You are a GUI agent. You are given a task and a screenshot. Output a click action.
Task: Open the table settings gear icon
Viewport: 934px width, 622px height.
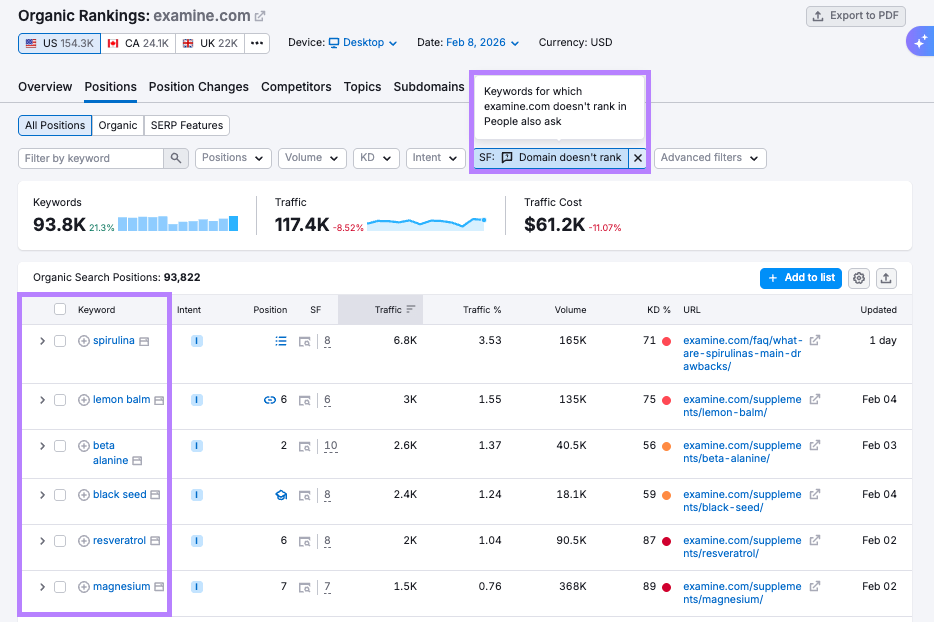click(859, 278)
